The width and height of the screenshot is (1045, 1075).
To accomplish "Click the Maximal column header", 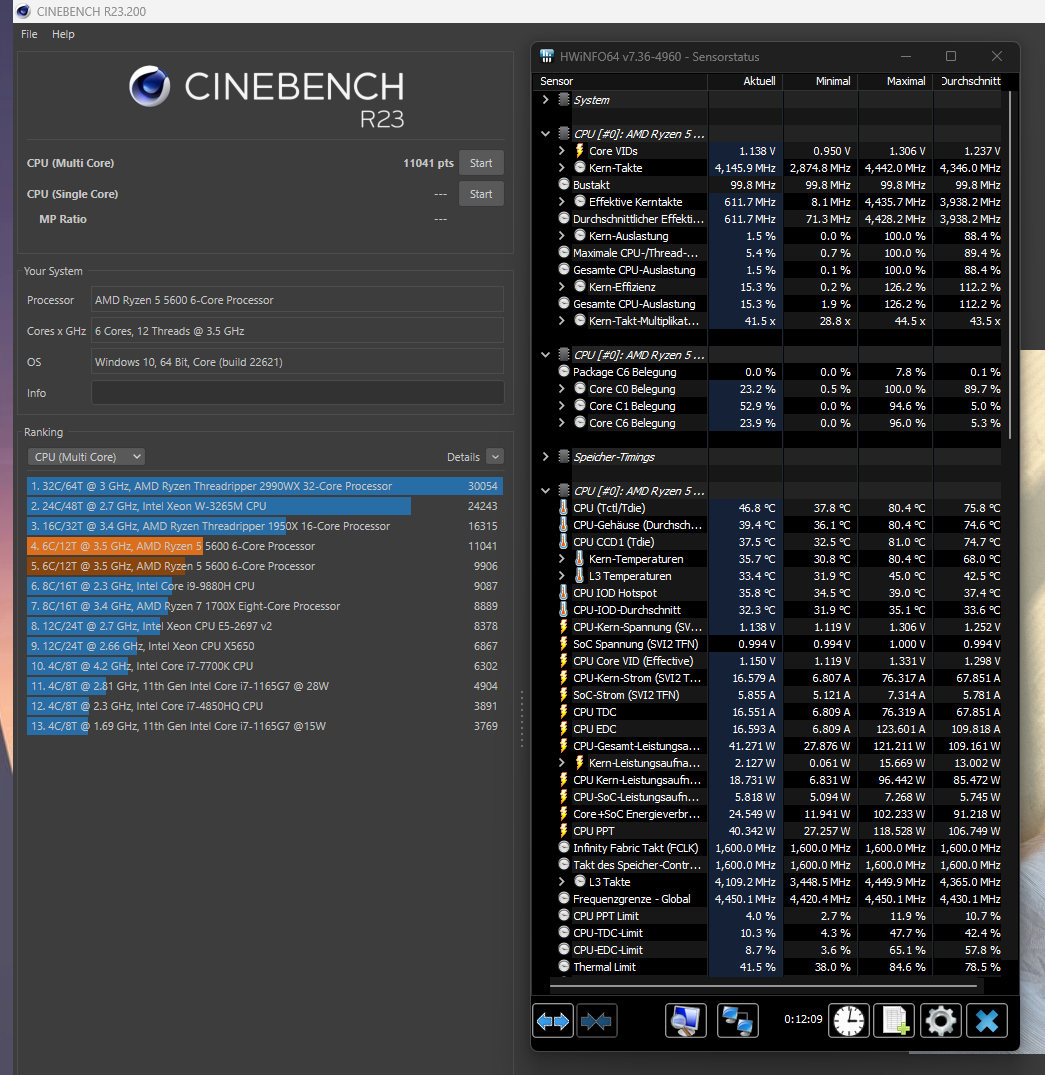I will 896,81.
